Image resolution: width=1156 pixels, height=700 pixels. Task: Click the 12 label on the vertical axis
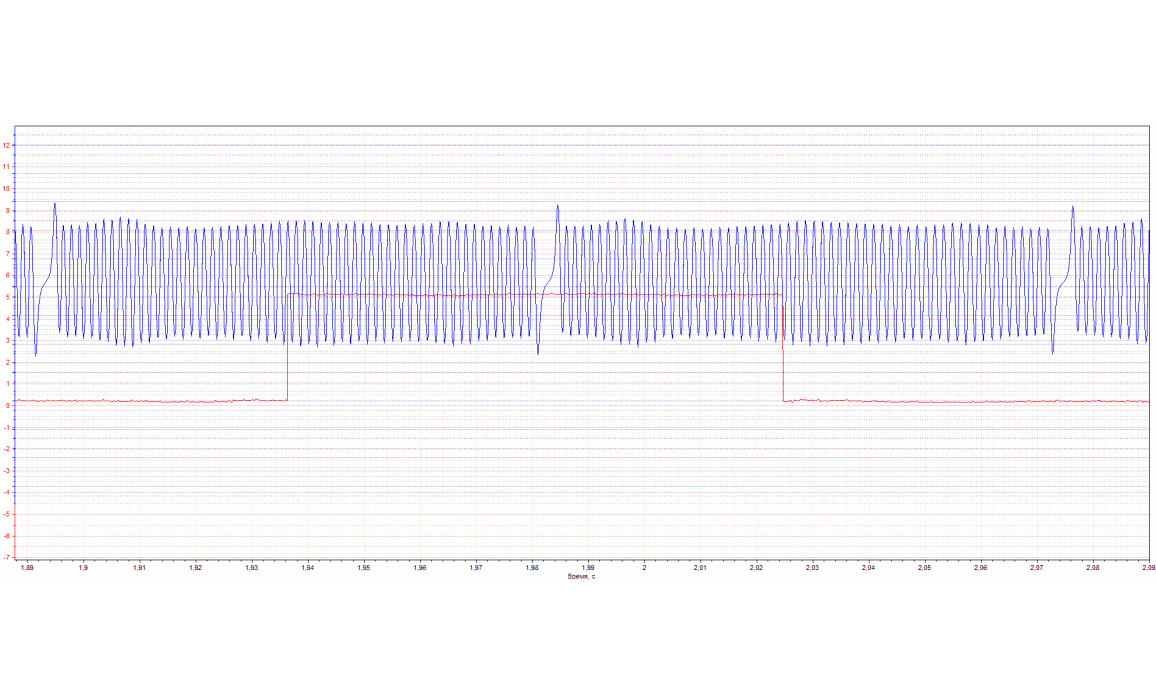click(x=7, y=145)
